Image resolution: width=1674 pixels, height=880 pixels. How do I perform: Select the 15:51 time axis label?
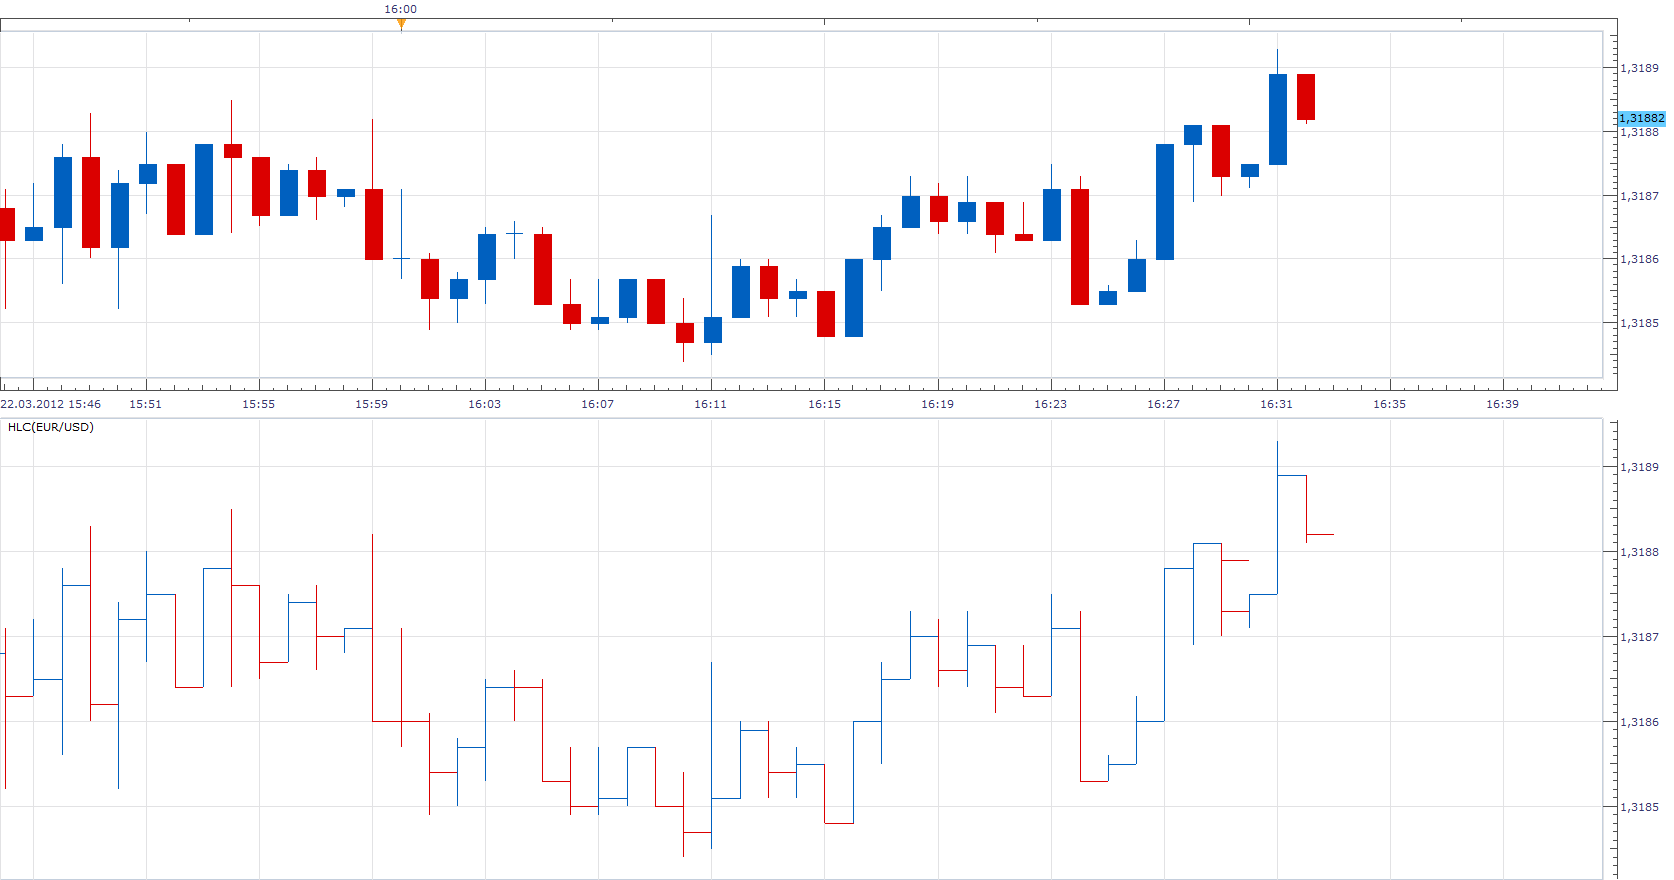tap(145, 404)
